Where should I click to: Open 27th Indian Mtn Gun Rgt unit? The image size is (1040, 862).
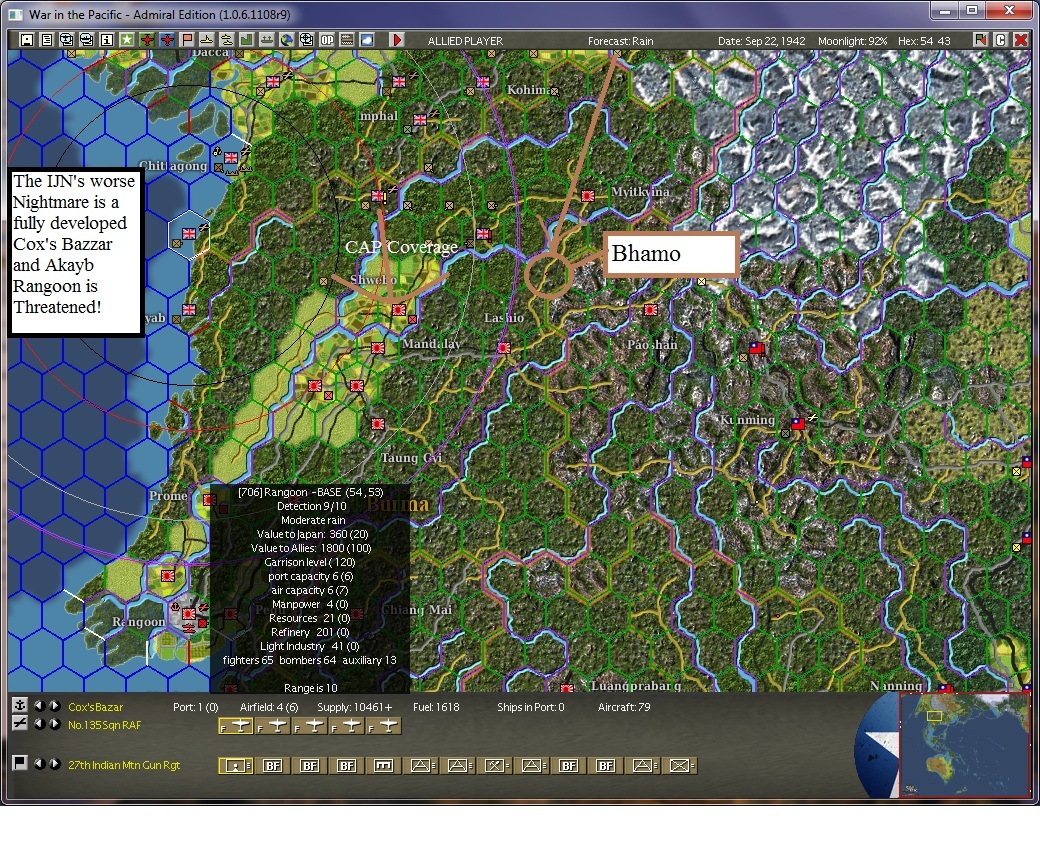tap(124, 765)
